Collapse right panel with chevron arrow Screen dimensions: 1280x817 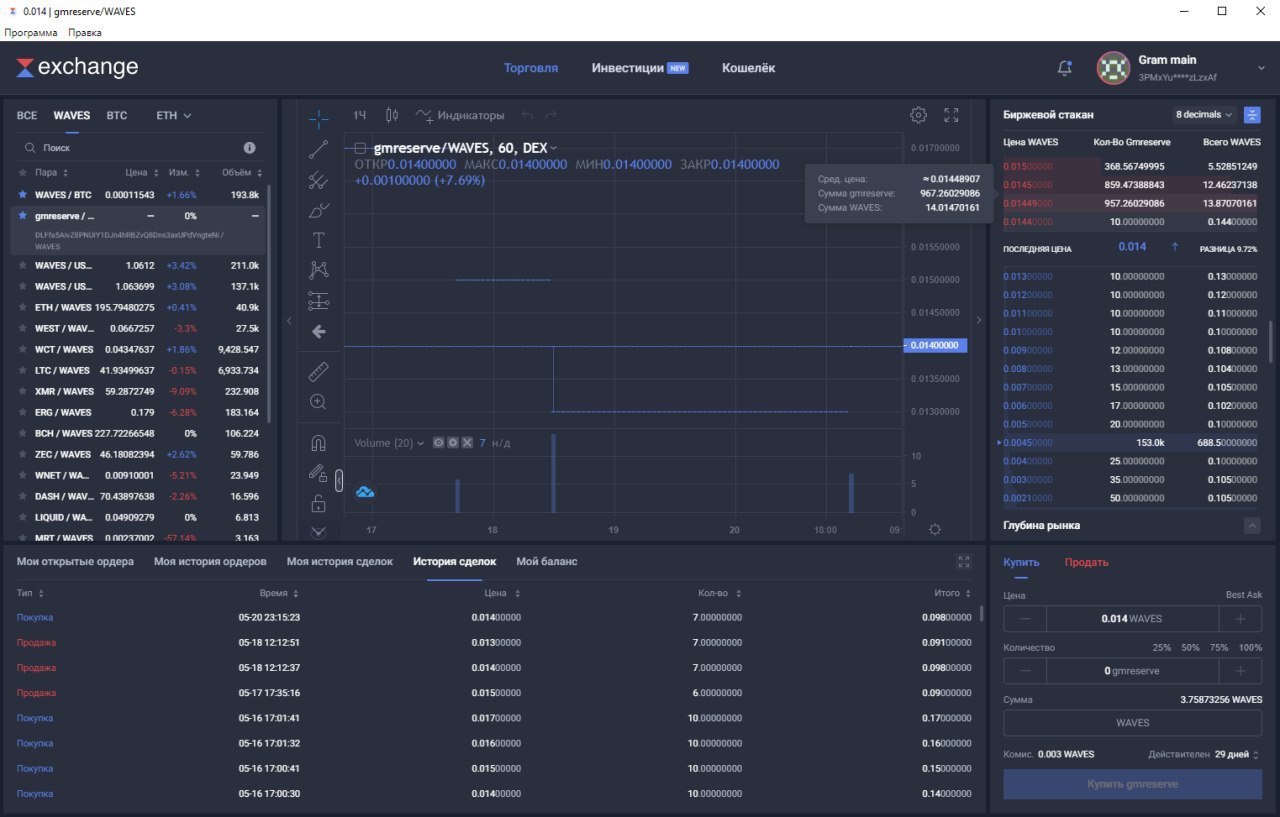(x=979, y=320)
